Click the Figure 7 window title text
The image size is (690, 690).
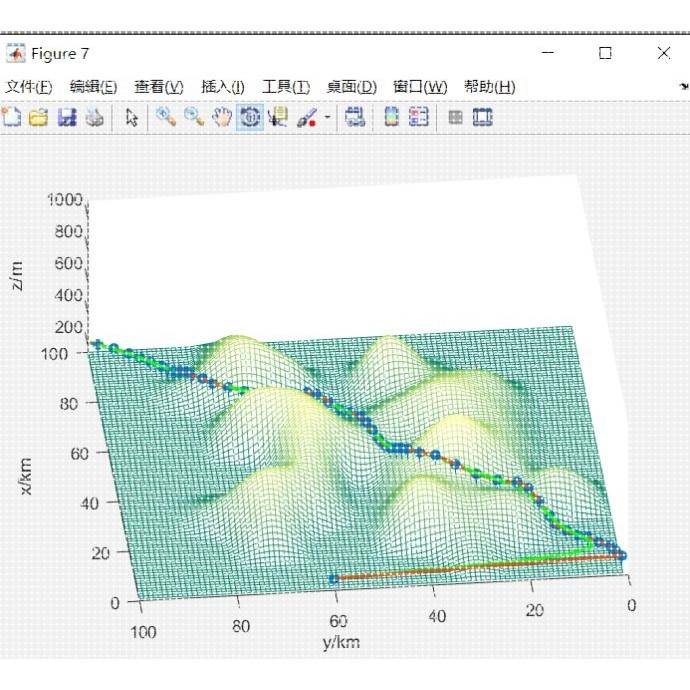60,54
